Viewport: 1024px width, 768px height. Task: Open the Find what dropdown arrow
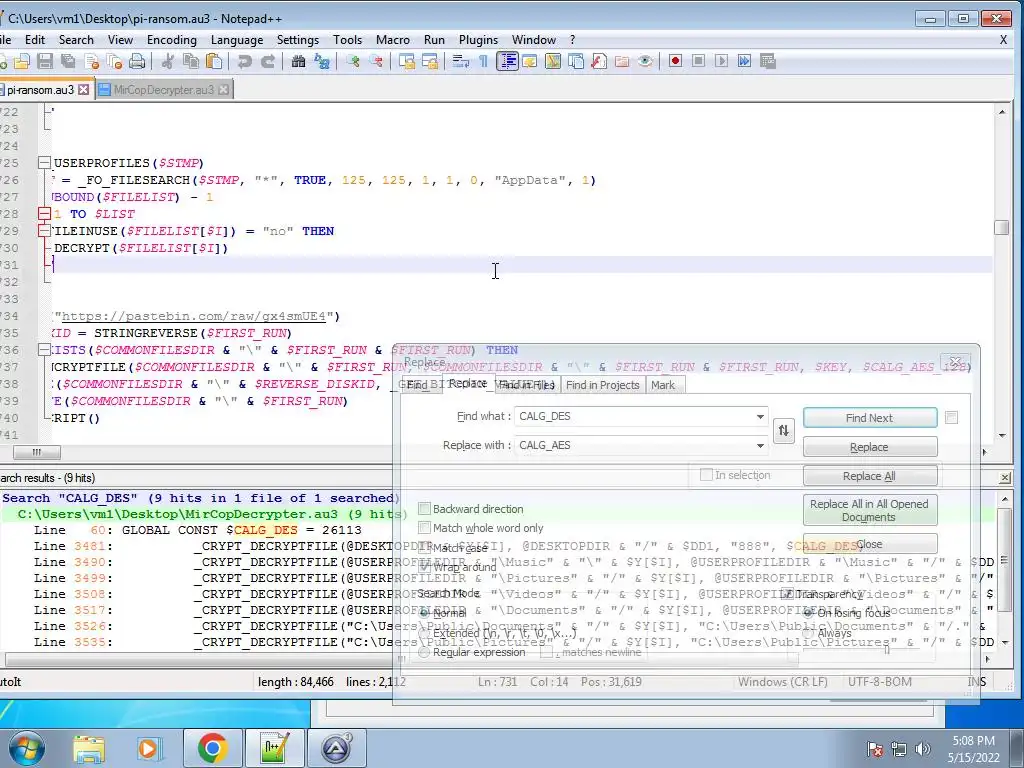760,417
